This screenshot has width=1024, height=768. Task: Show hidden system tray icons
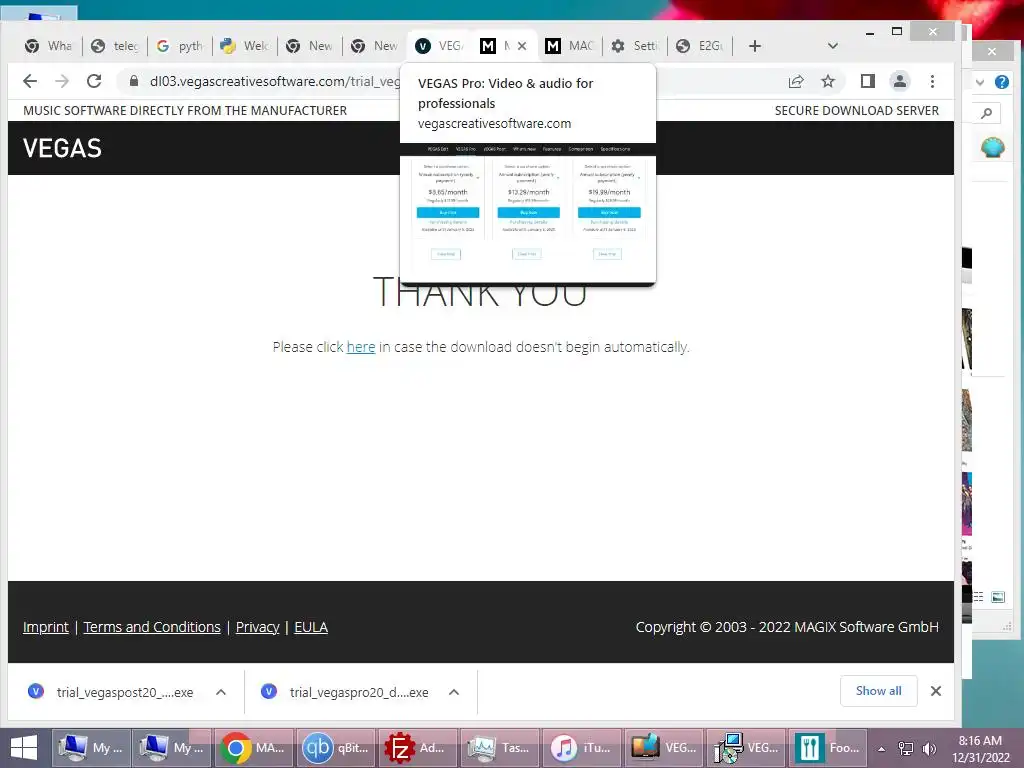point(881,749)
